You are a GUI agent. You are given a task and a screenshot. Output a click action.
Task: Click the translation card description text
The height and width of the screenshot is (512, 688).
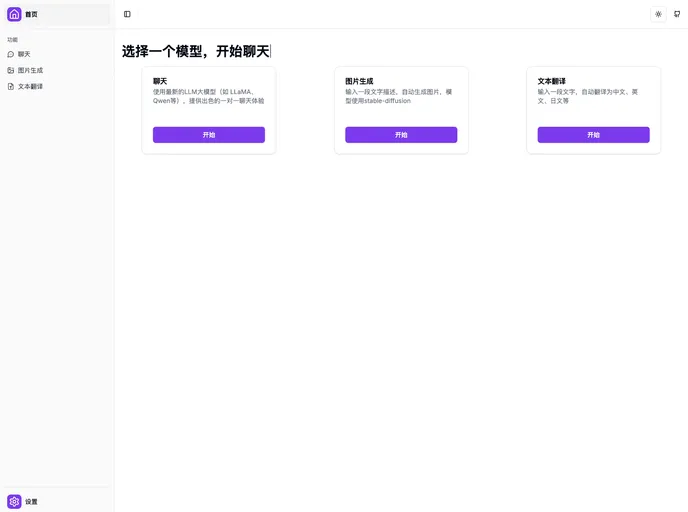coord(588,96)
